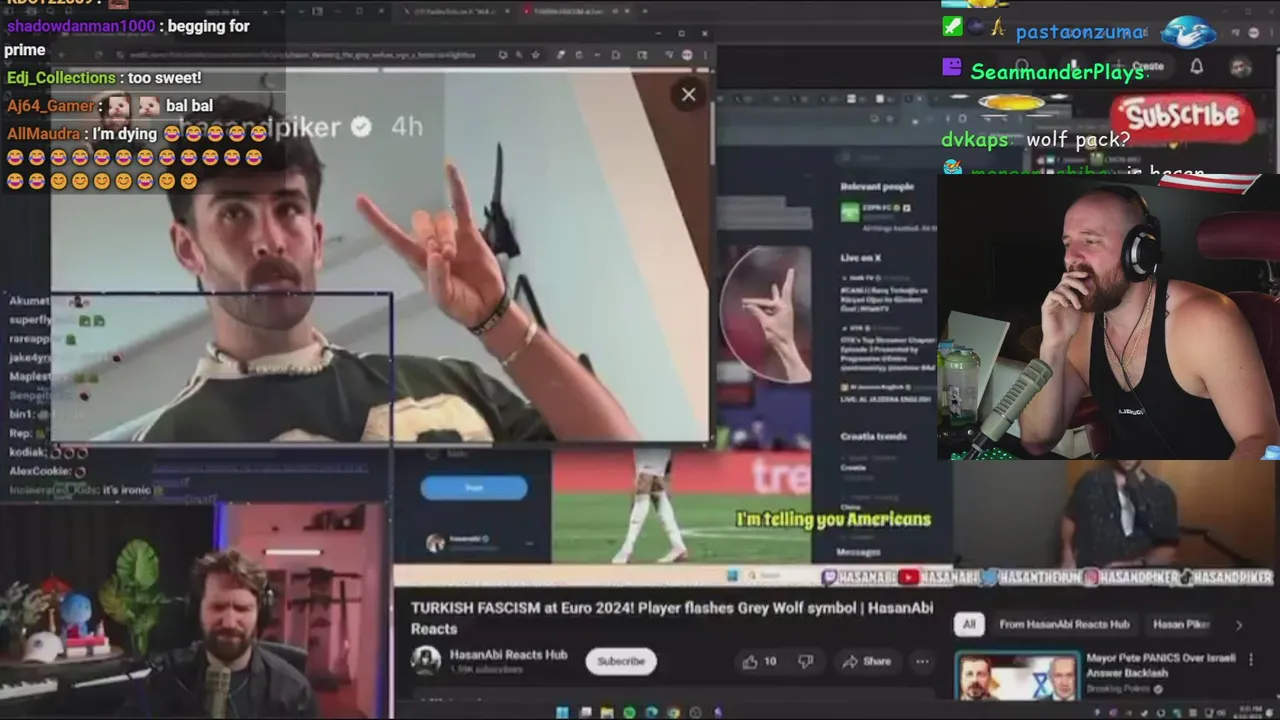
Task: Click the green sword badge beside pastaonzuma
Action: tap(952, 28)
